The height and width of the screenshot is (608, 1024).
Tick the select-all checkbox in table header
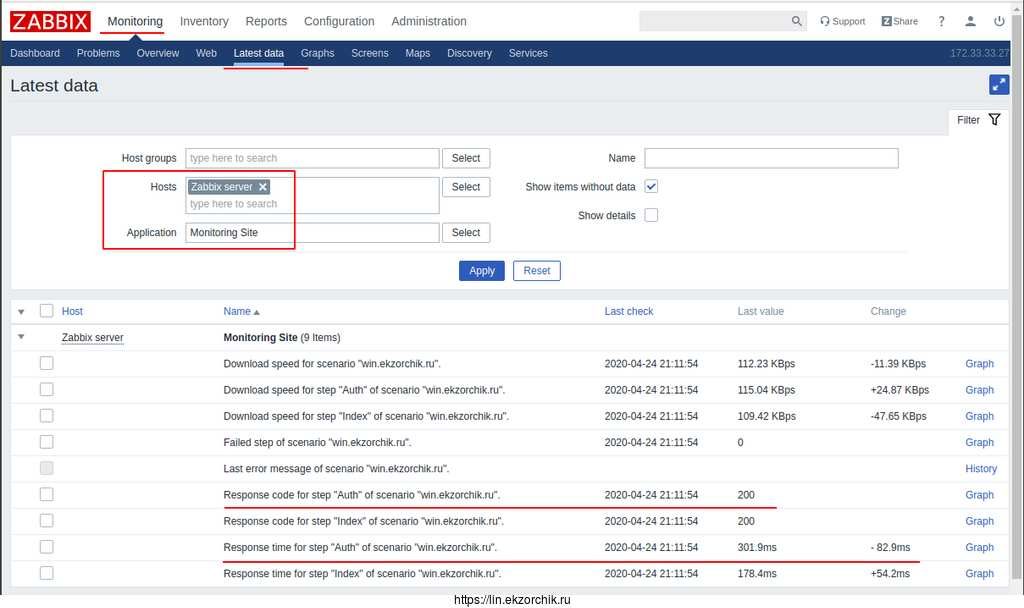tap(46, 311)
